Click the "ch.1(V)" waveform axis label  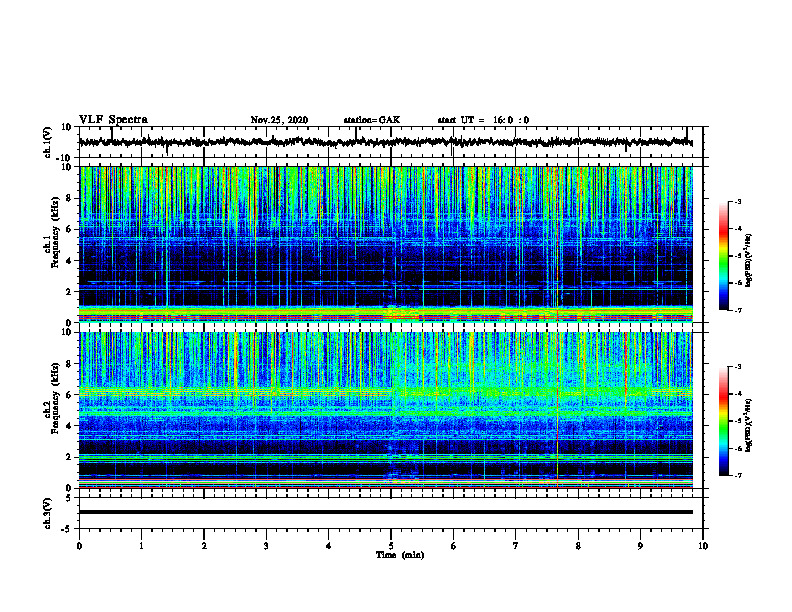click(48, 142)
